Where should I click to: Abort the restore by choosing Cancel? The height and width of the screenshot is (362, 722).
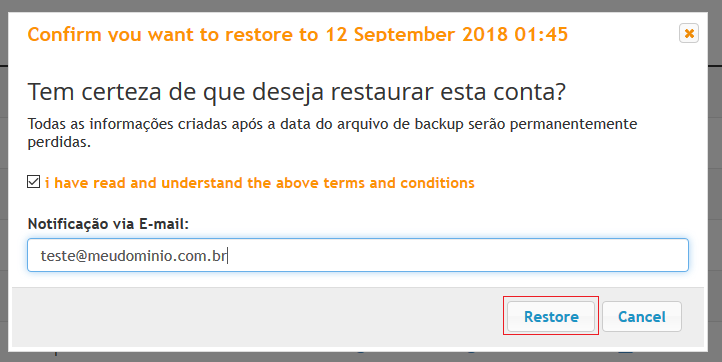[x=641, y=316]
